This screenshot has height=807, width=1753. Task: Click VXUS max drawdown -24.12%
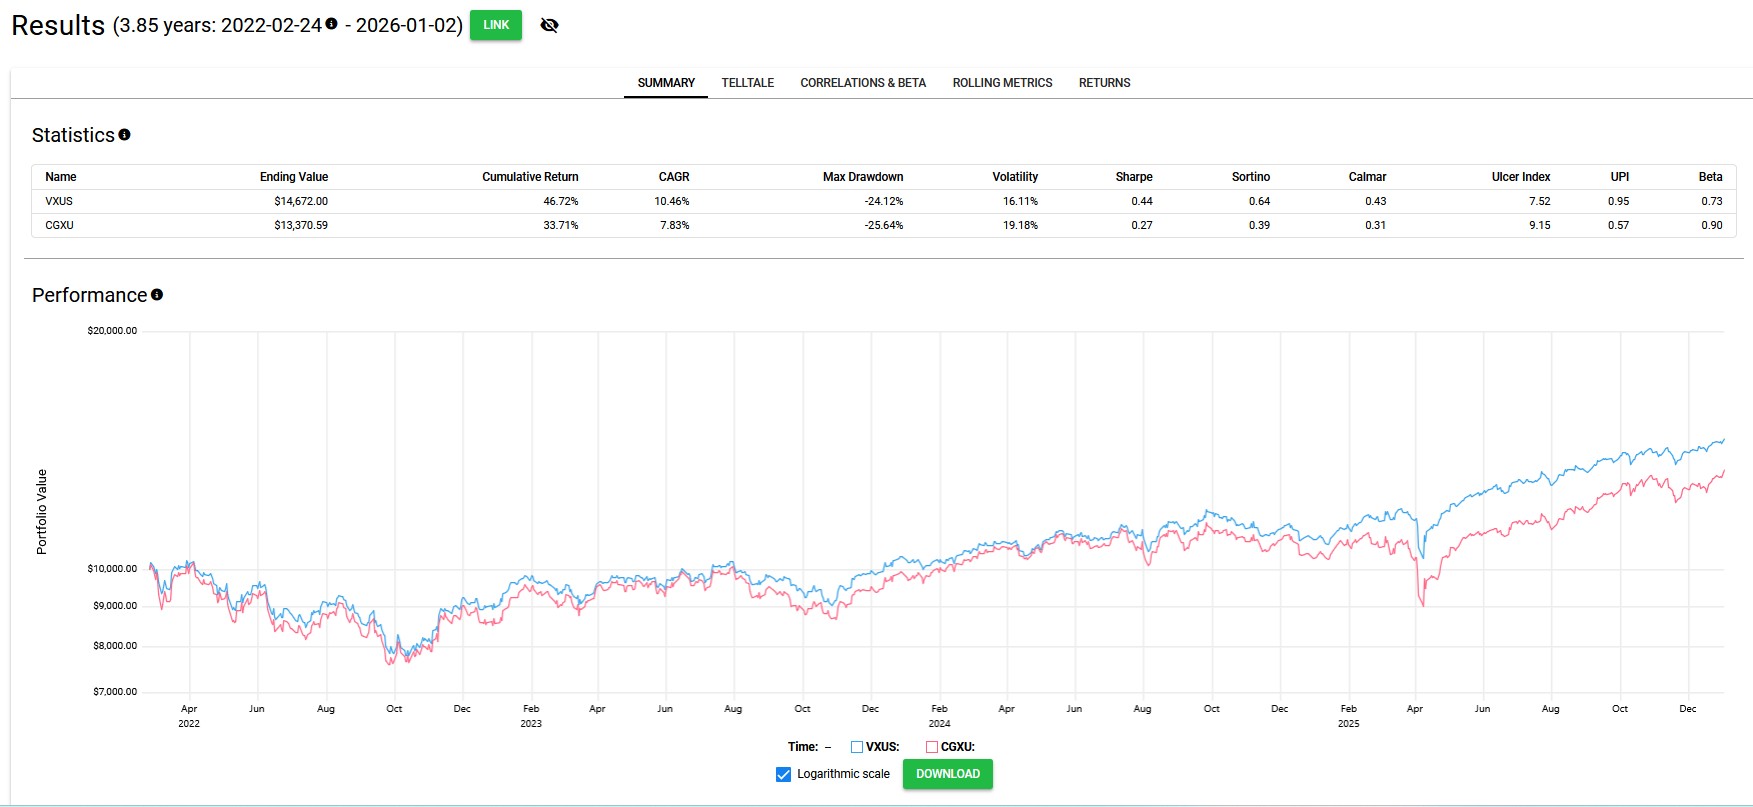[884, 201]
